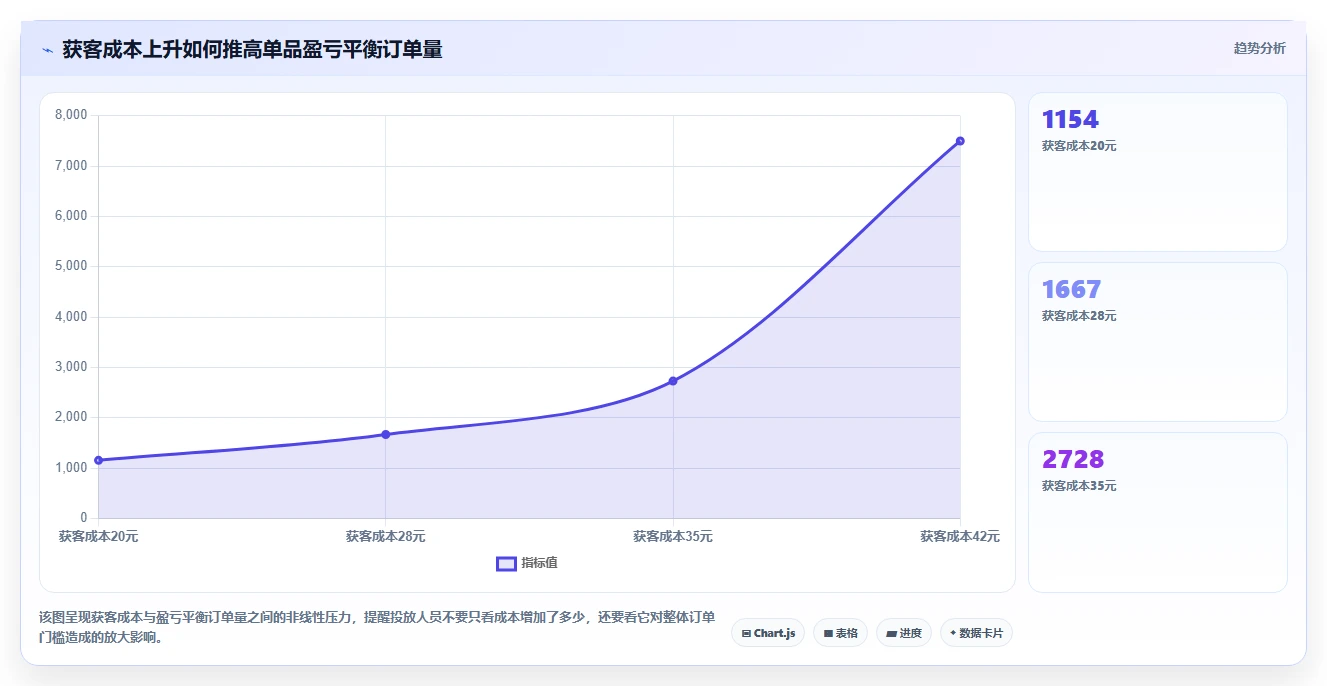This screenshot has height=686, width=1327.
Task: Open the 2728 stat card
Action: (1157, 512)
